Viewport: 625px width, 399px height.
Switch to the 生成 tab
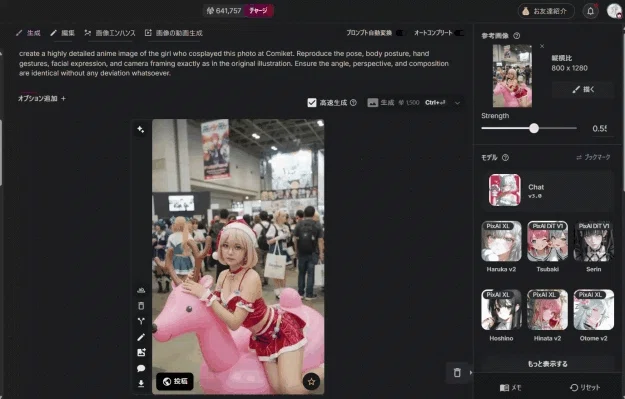[28, 33]
